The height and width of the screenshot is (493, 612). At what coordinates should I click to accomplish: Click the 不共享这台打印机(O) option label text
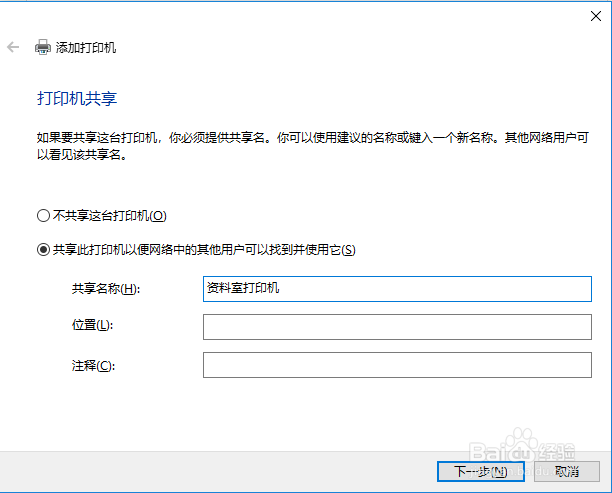(x=109, y=215)
